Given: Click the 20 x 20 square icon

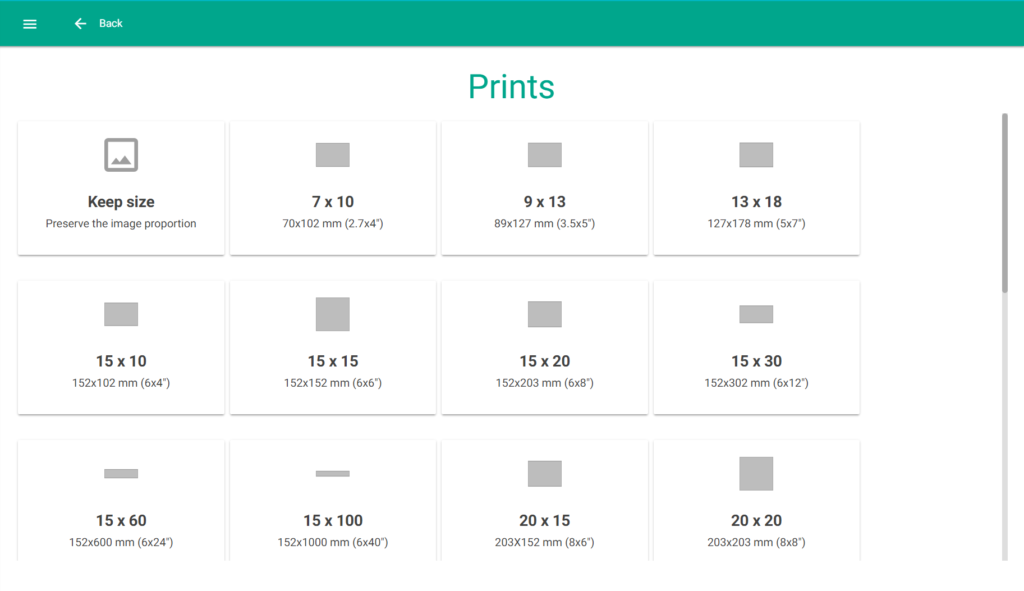Looking at the screenshot, I should (756, 473).
